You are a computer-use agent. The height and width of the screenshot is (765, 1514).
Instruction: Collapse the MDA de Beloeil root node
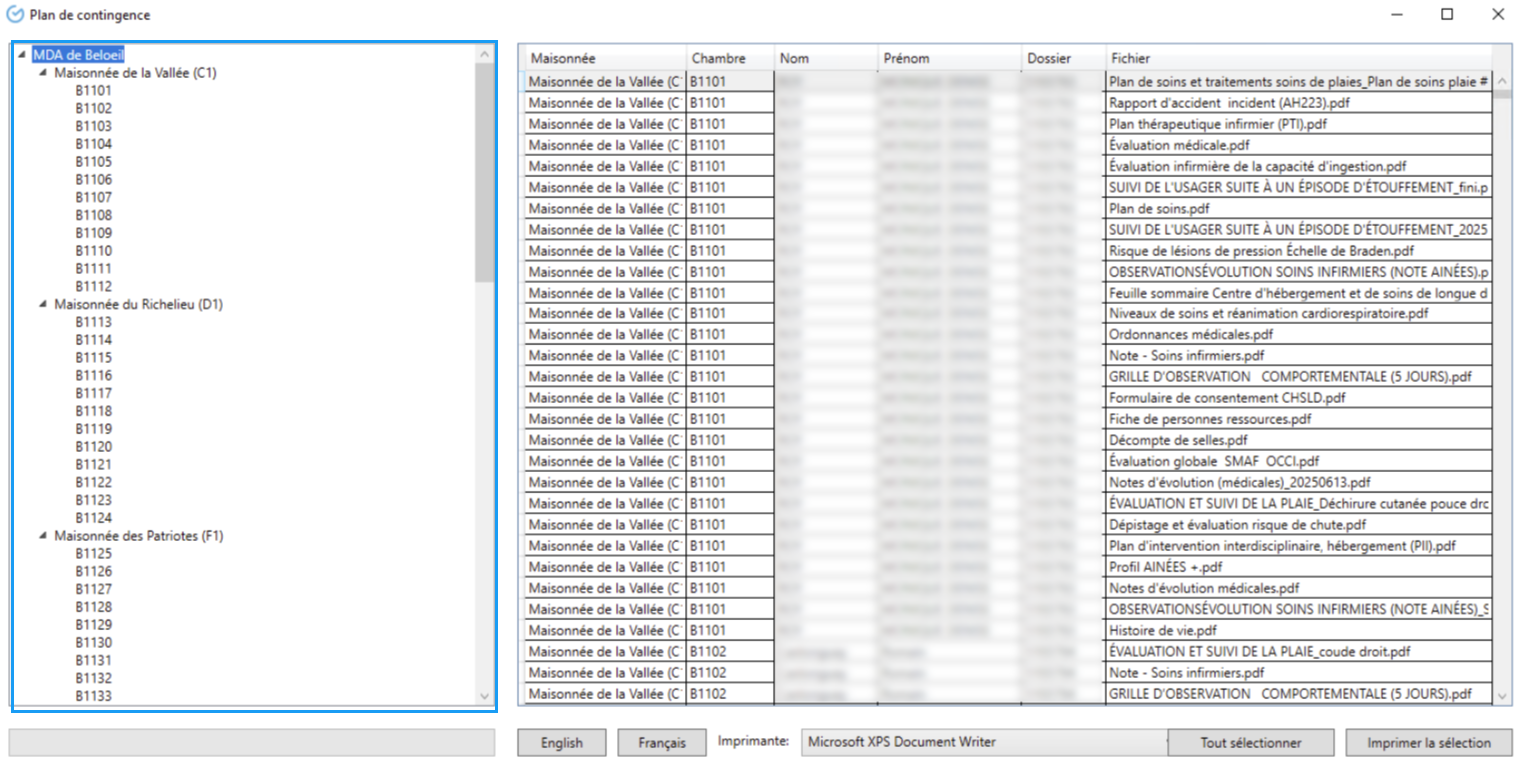pos(22,56)
